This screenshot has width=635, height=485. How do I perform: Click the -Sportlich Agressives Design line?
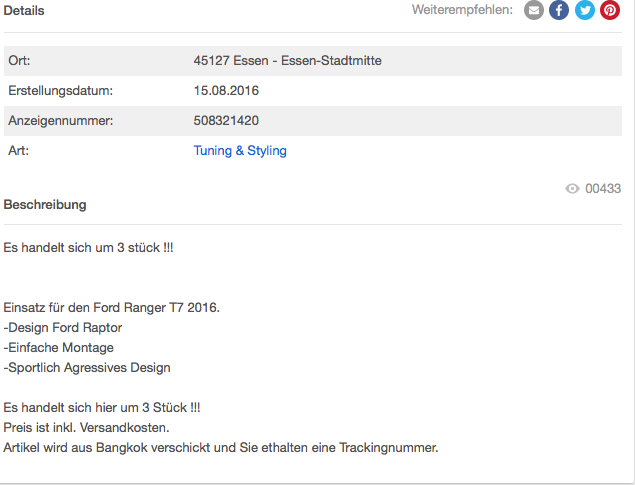click(87, 368)
